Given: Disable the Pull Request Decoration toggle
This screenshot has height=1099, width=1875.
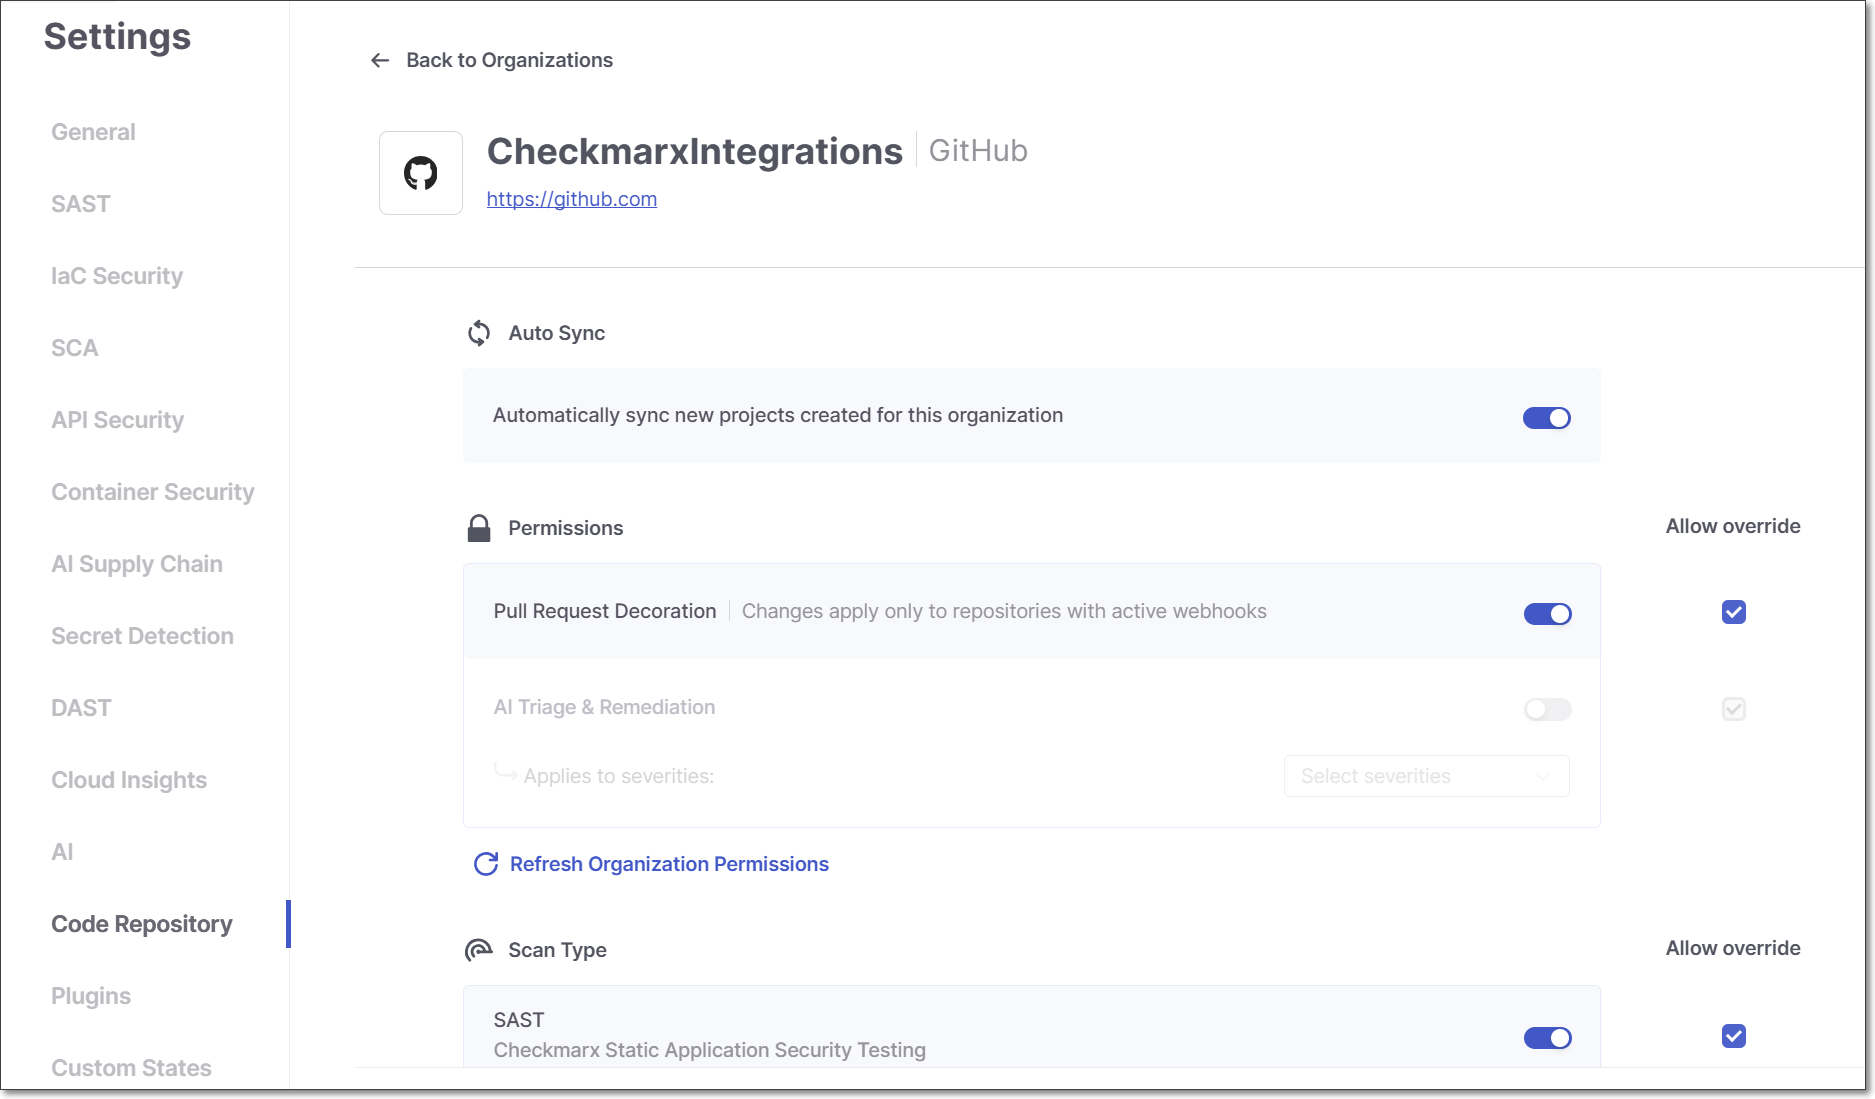Looking at the screenshot, I should point(1548,614).
